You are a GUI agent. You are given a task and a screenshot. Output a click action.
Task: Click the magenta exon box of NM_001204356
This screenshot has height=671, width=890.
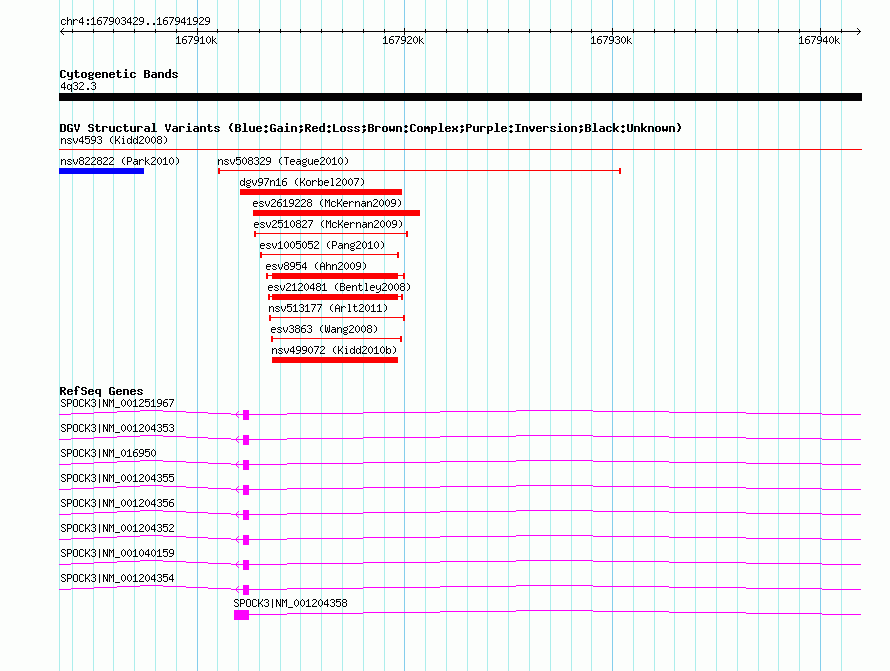(x=246, y=515)
